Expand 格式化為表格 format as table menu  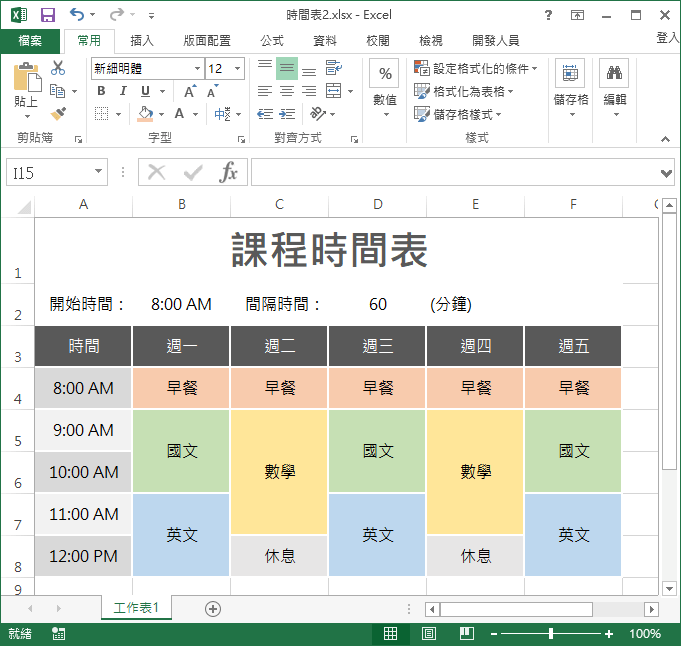click(463, 91)
